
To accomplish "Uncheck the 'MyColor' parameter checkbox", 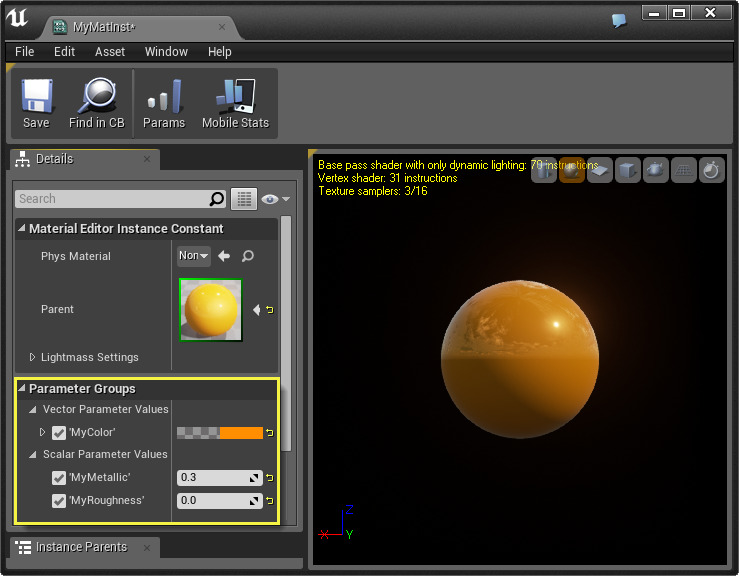I will (x=59, y=433).
